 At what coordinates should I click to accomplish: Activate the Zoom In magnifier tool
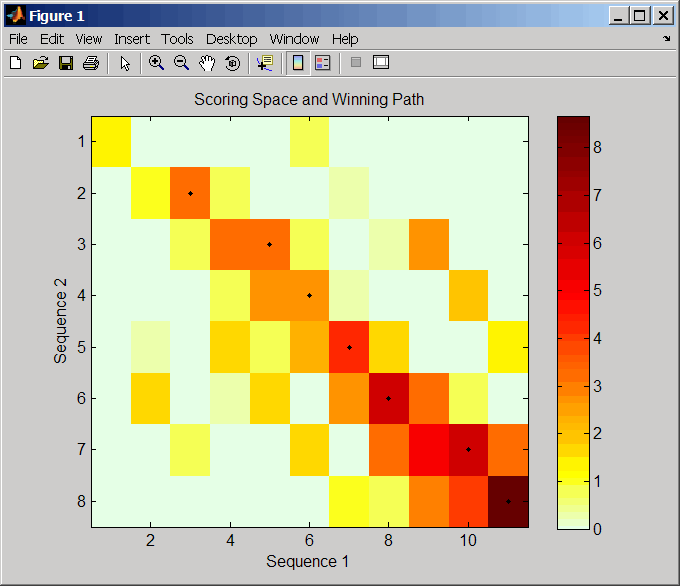156,63
